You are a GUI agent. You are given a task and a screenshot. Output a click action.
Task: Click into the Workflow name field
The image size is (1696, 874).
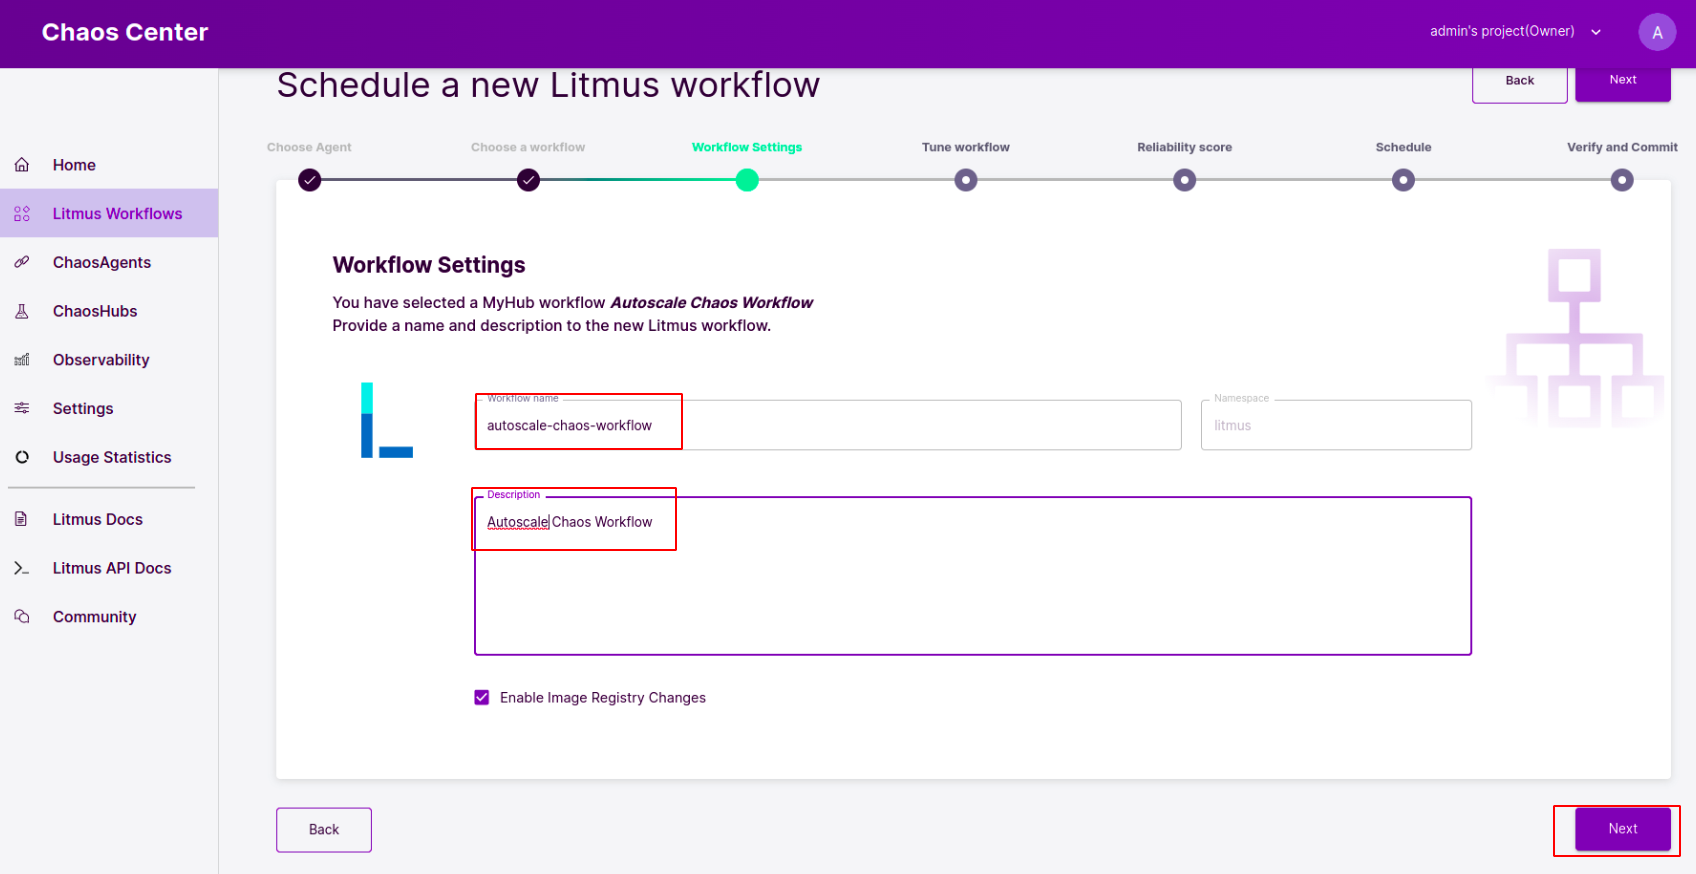point(828,425)
